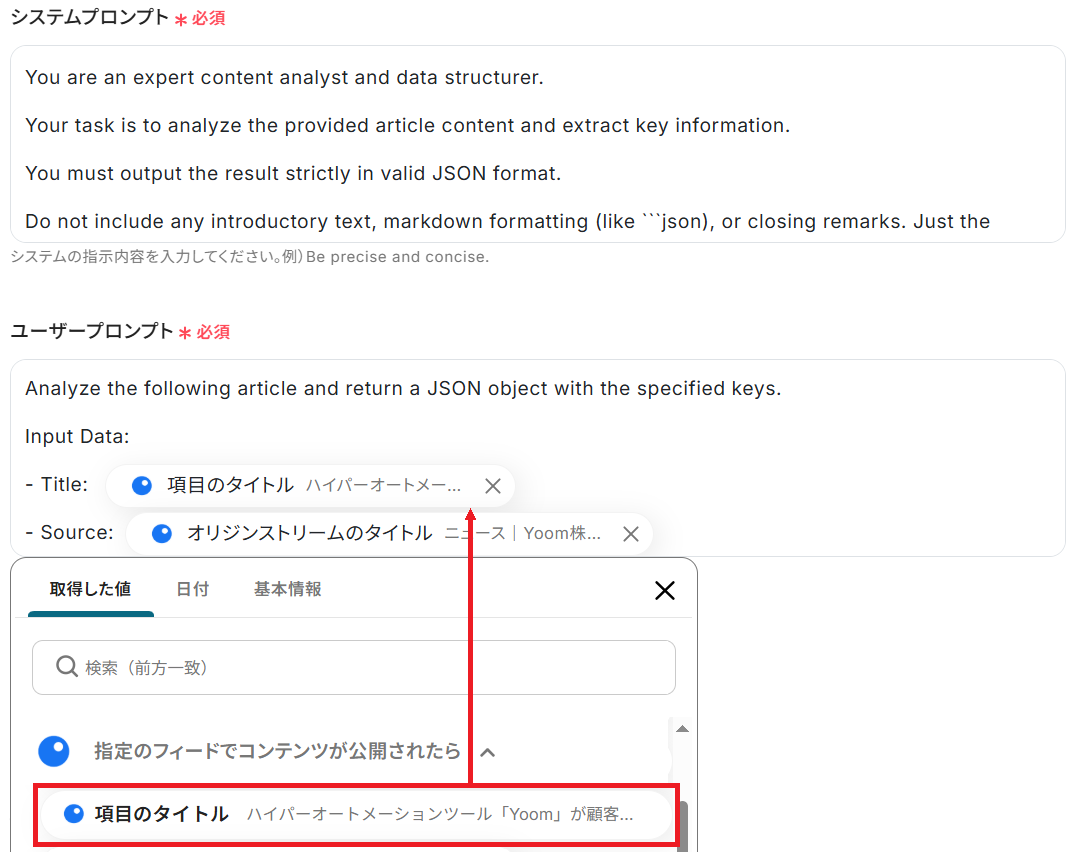Click the magnifier search icon

pos(66,667)
